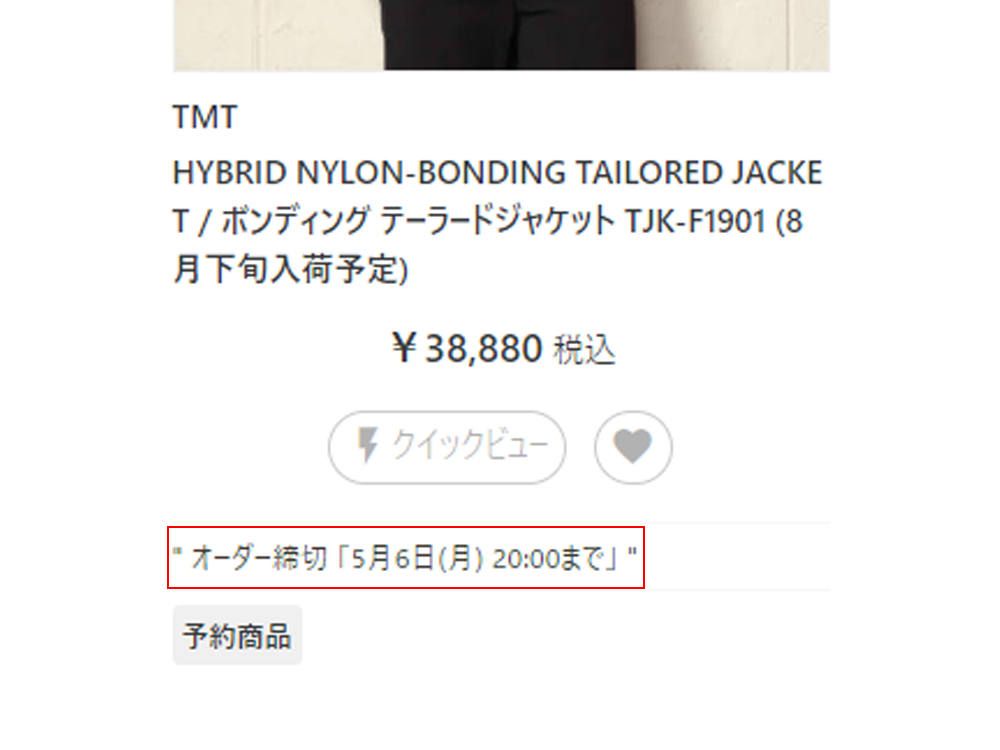Open the HYBRID NYLON-BONDING TAILORED JACKET title
The height and width of the screenshot is (750, 1000).
pyautogui.click(x=497, y=221)
